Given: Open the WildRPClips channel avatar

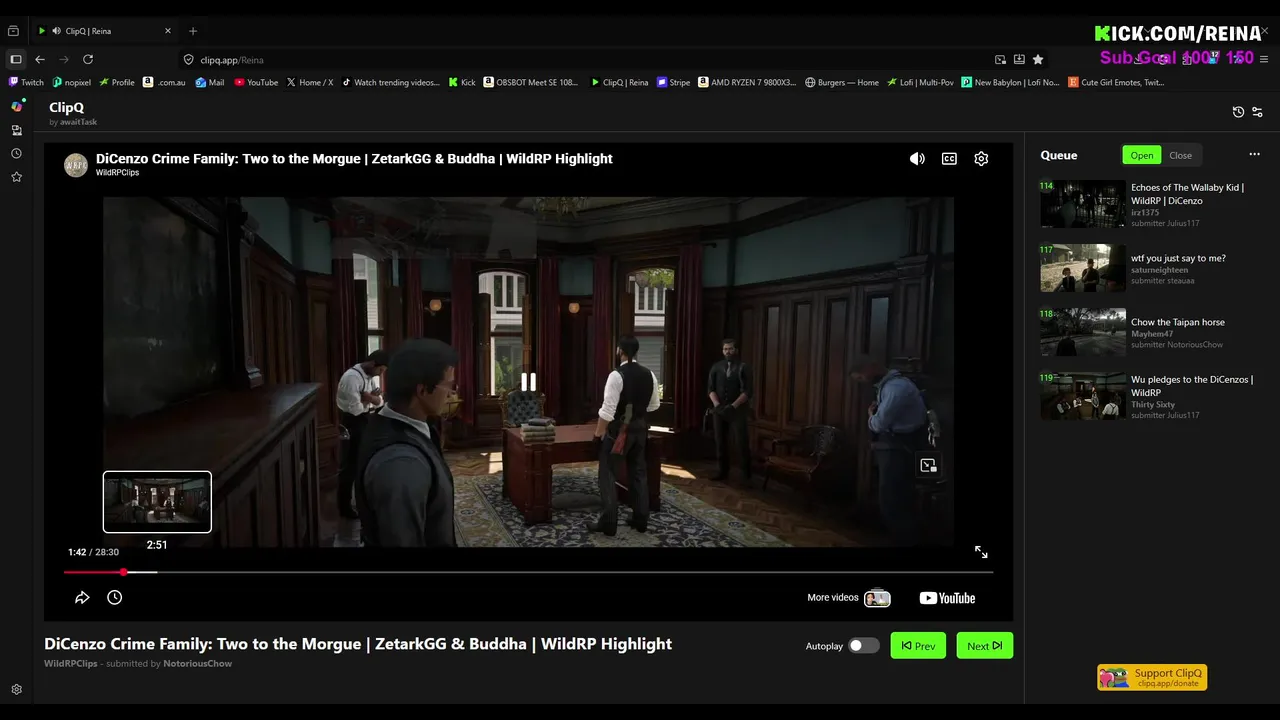Looking at the screenshot, I should (76, 165).
